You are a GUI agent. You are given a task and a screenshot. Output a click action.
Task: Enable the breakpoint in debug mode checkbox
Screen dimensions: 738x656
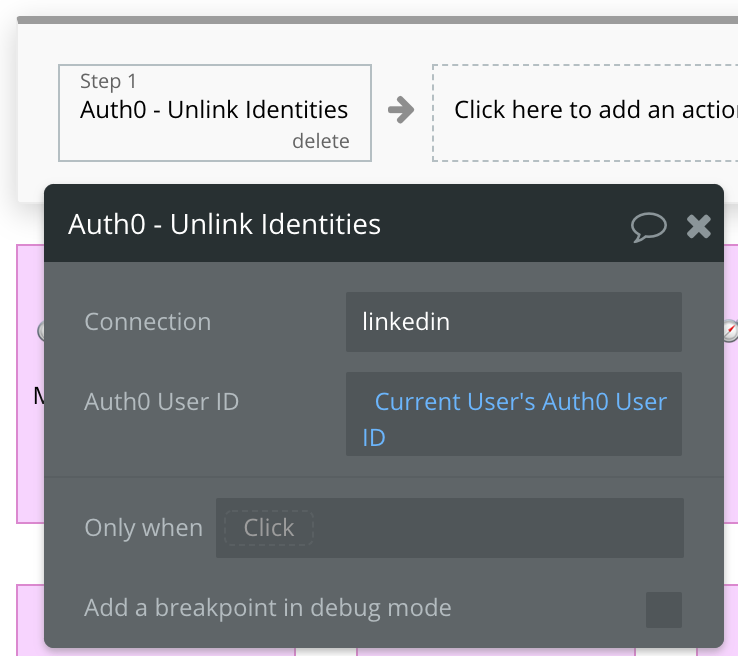coord(664,609)
